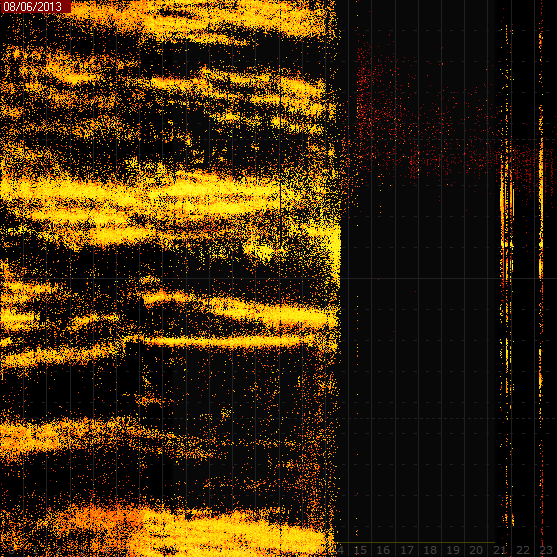Select hour 17 on the time axis
Viewport: 557px width, 557px height.
click(407, 550)
